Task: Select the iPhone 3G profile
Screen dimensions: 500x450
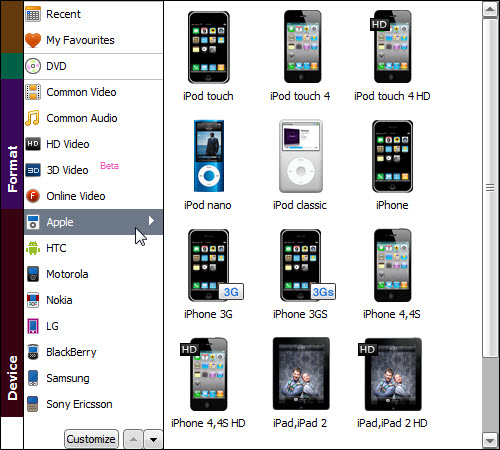Action: tap(213, 274)
